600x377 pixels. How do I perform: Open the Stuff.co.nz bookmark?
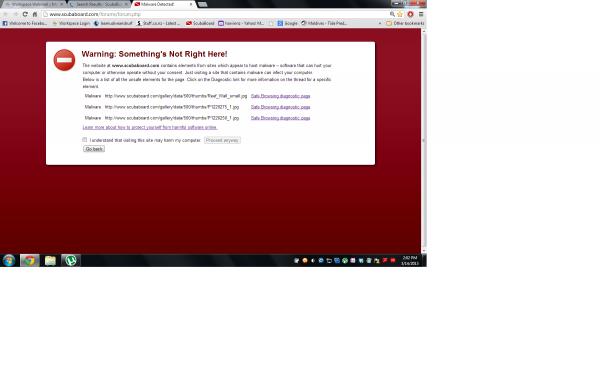click(x=158, y=23)
